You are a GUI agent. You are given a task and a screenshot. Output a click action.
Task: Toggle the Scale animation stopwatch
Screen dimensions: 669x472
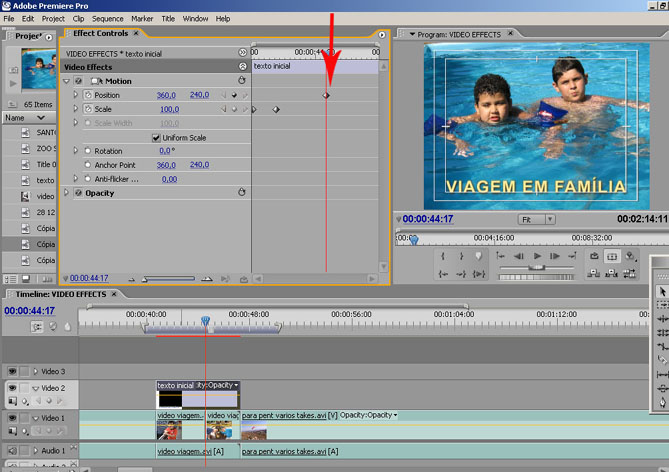point(87,109)
